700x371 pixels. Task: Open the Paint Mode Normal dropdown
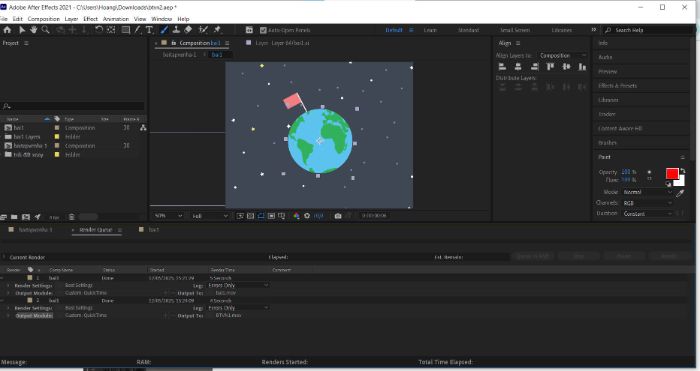(x=647, y=192)
